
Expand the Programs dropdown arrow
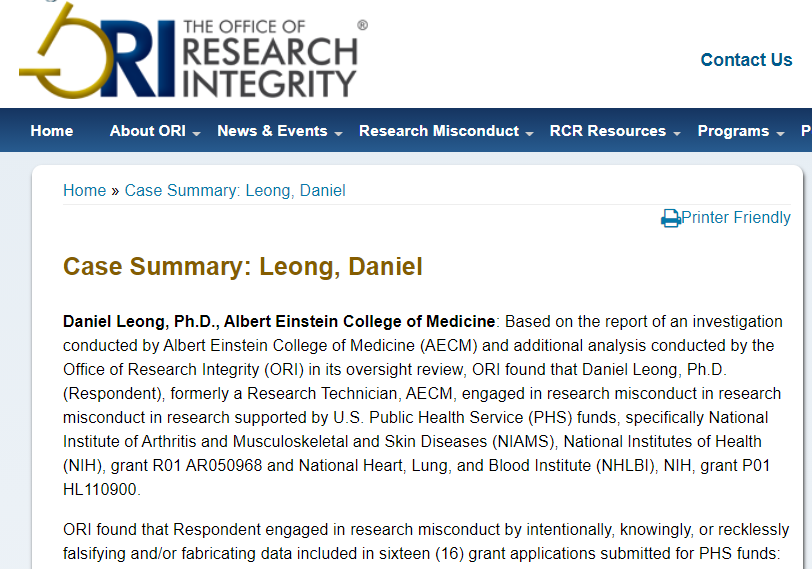click(780, 133)
